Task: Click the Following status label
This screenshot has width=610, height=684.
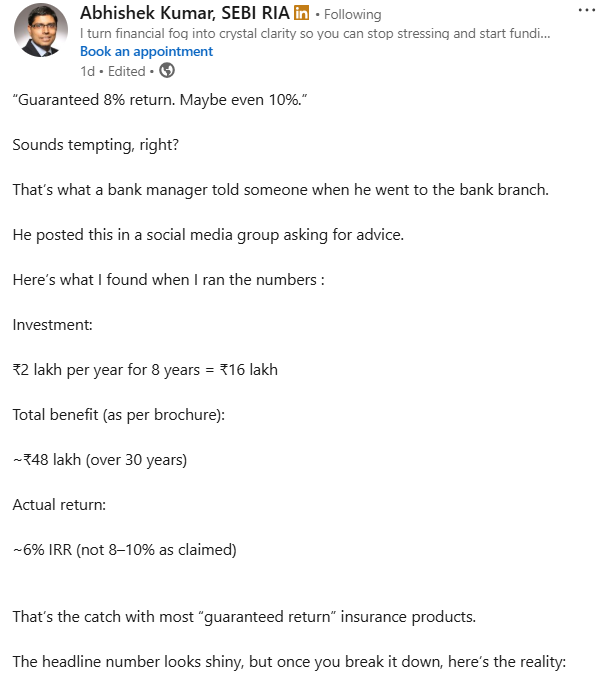Action: point(353,14)
